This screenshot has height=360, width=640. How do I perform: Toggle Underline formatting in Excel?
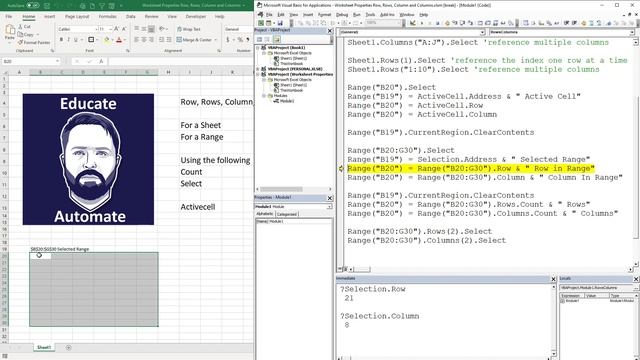[75, 40]
